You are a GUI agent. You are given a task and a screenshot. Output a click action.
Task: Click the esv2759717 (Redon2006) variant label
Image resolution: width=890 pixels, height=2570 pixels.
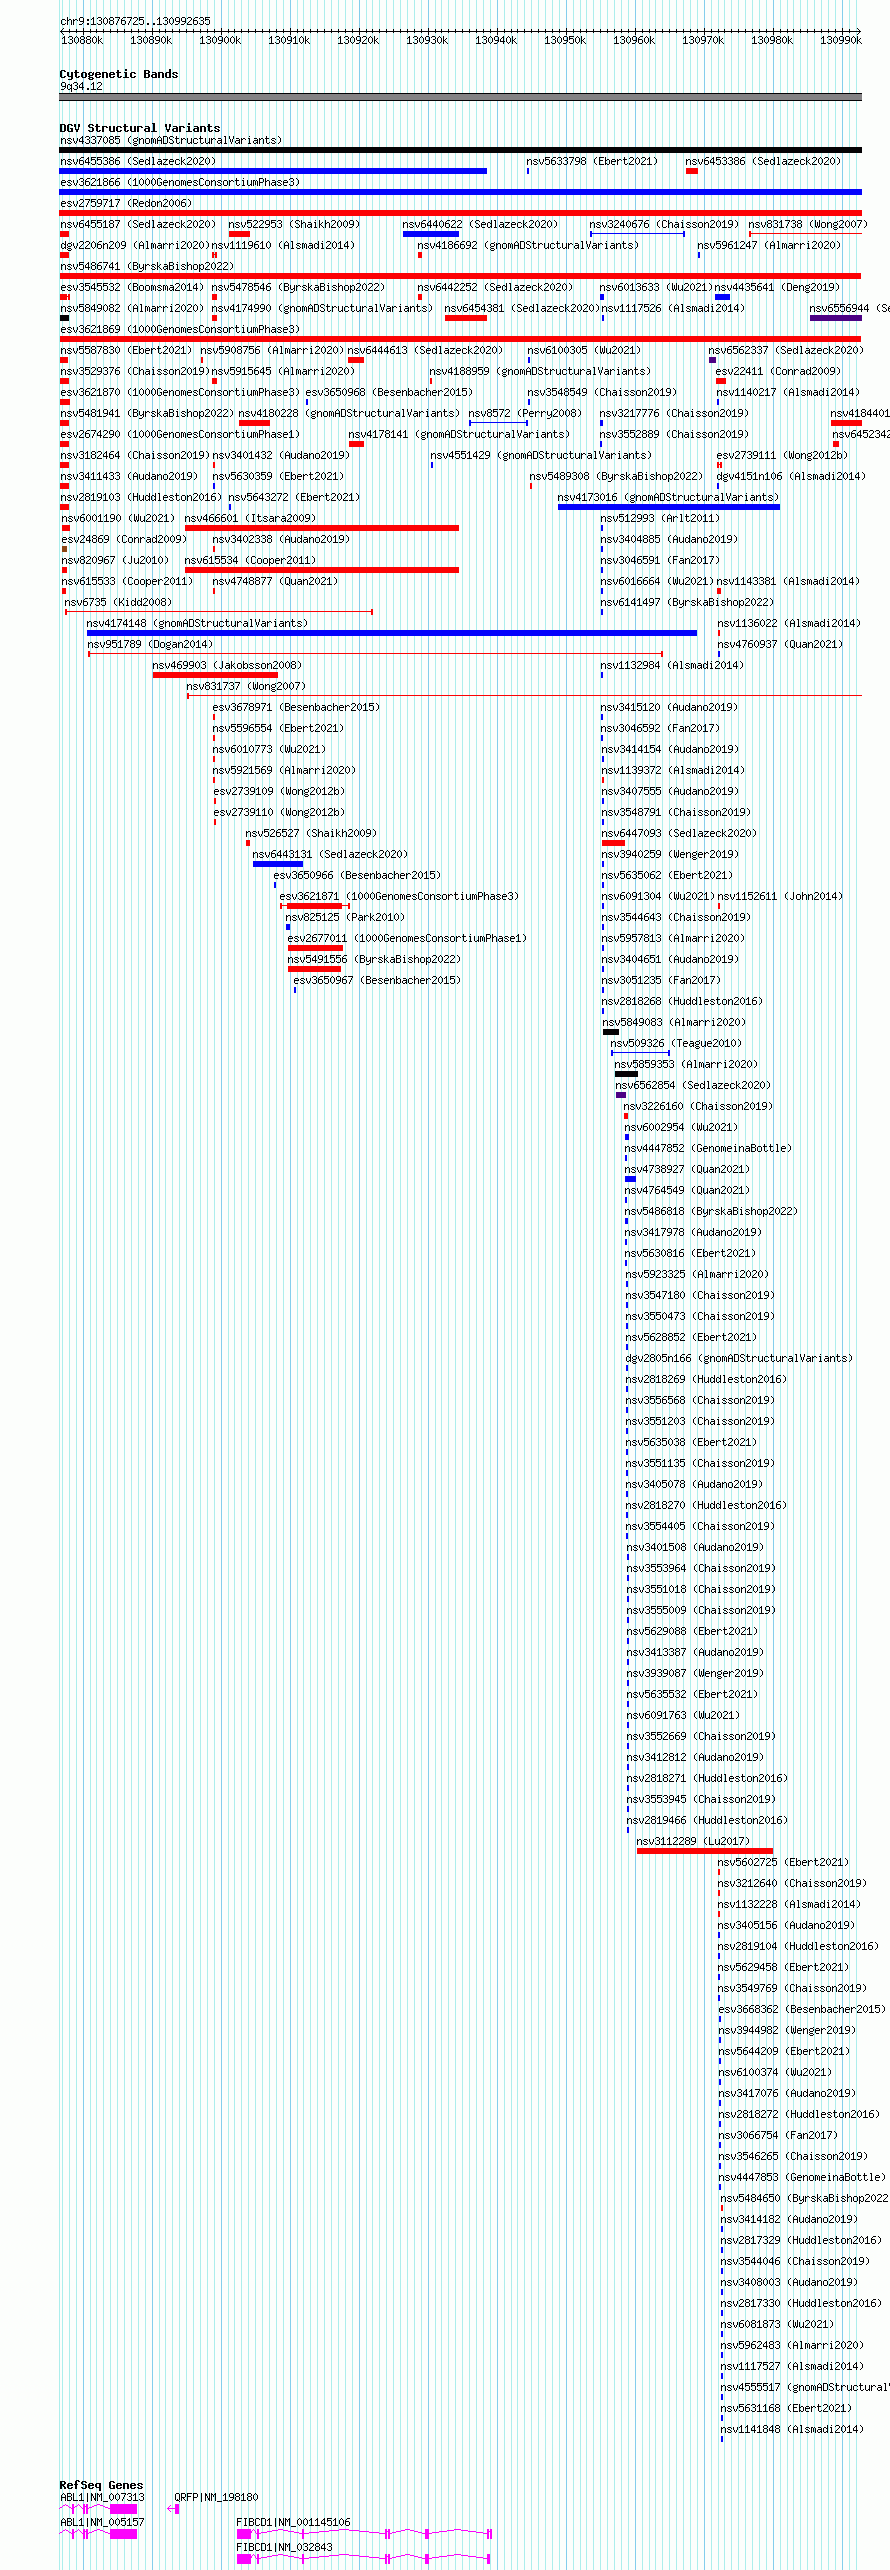coord(126,203)
